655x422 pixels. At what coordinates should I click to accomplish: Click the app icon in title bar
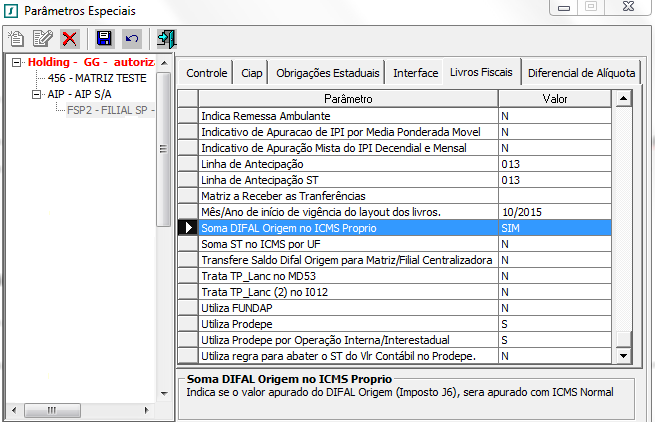click(10, 10)
